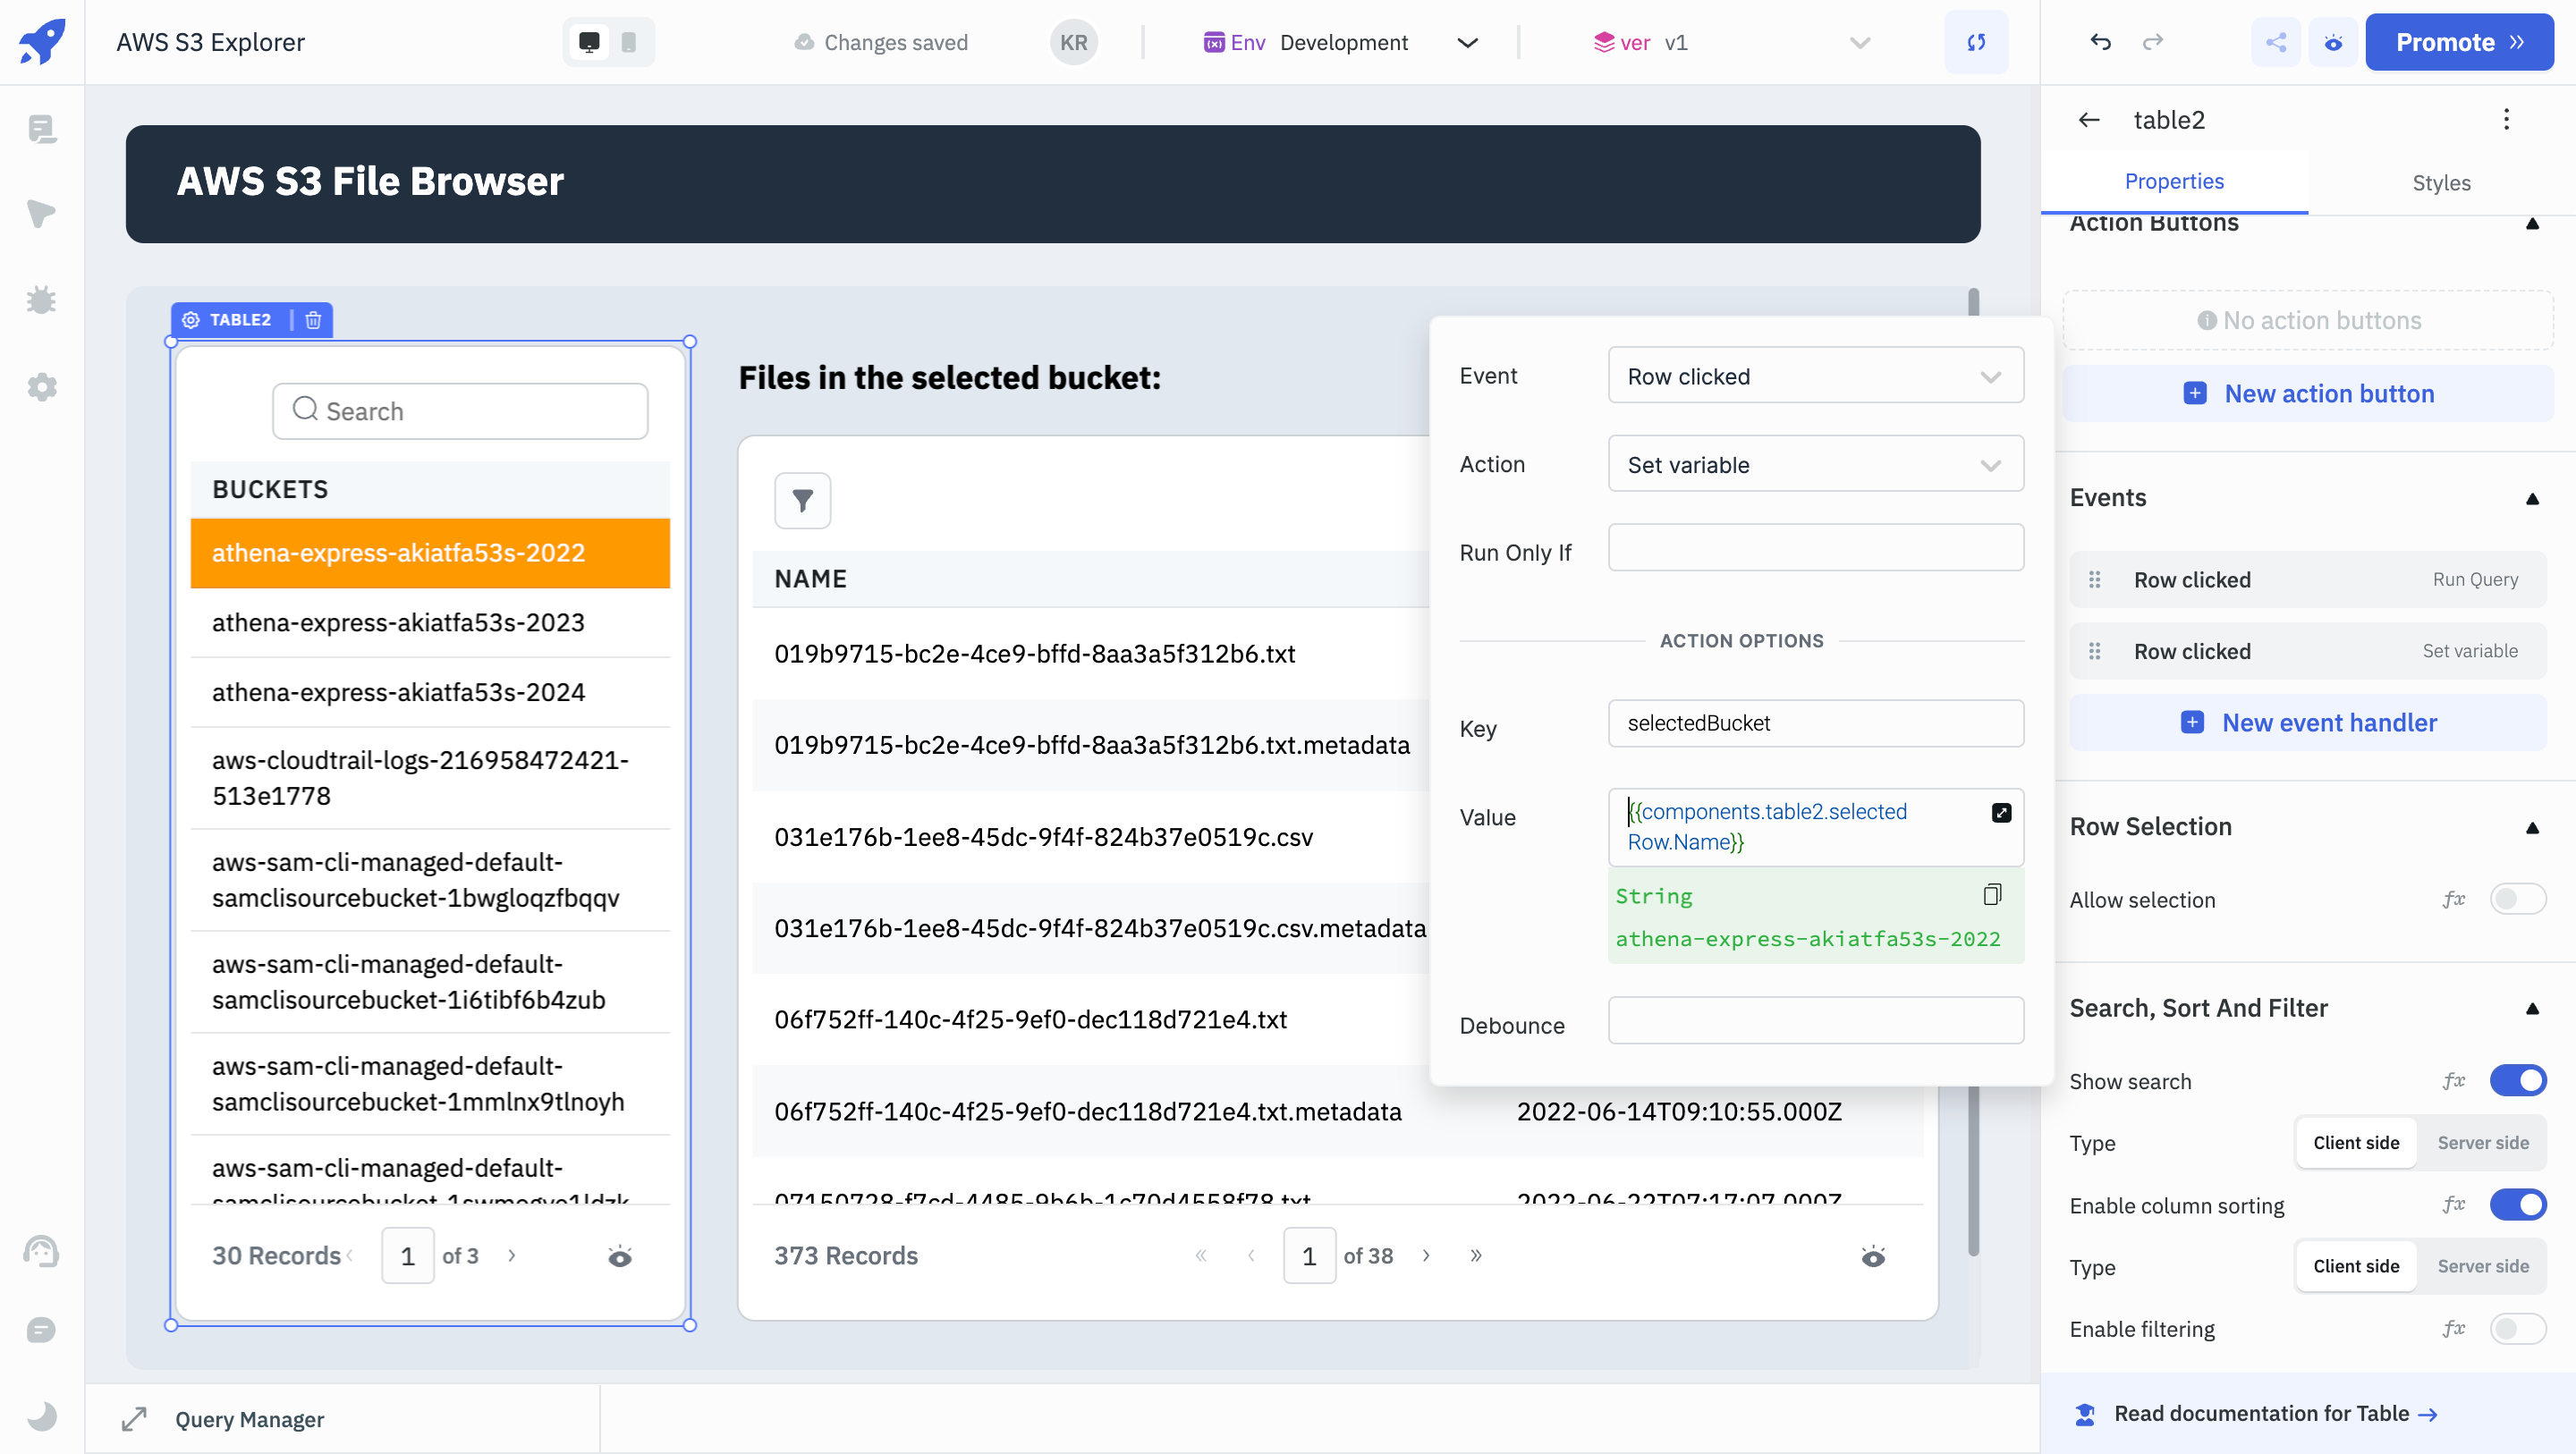The image size is (2576, 1454).
Task: Open the share icon near Promote
Action: pyautogui.click(x=2276, y=42)
